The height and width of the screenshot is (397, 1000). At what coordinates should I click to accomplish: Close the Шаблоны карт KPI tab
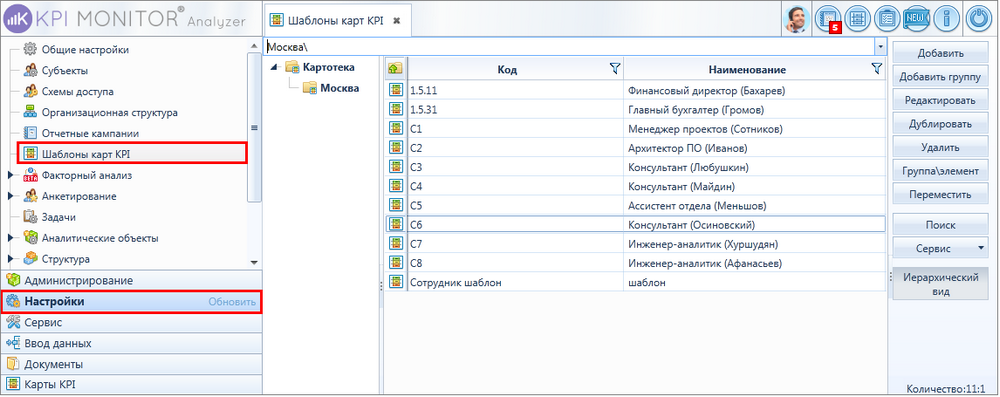point(396,20)
